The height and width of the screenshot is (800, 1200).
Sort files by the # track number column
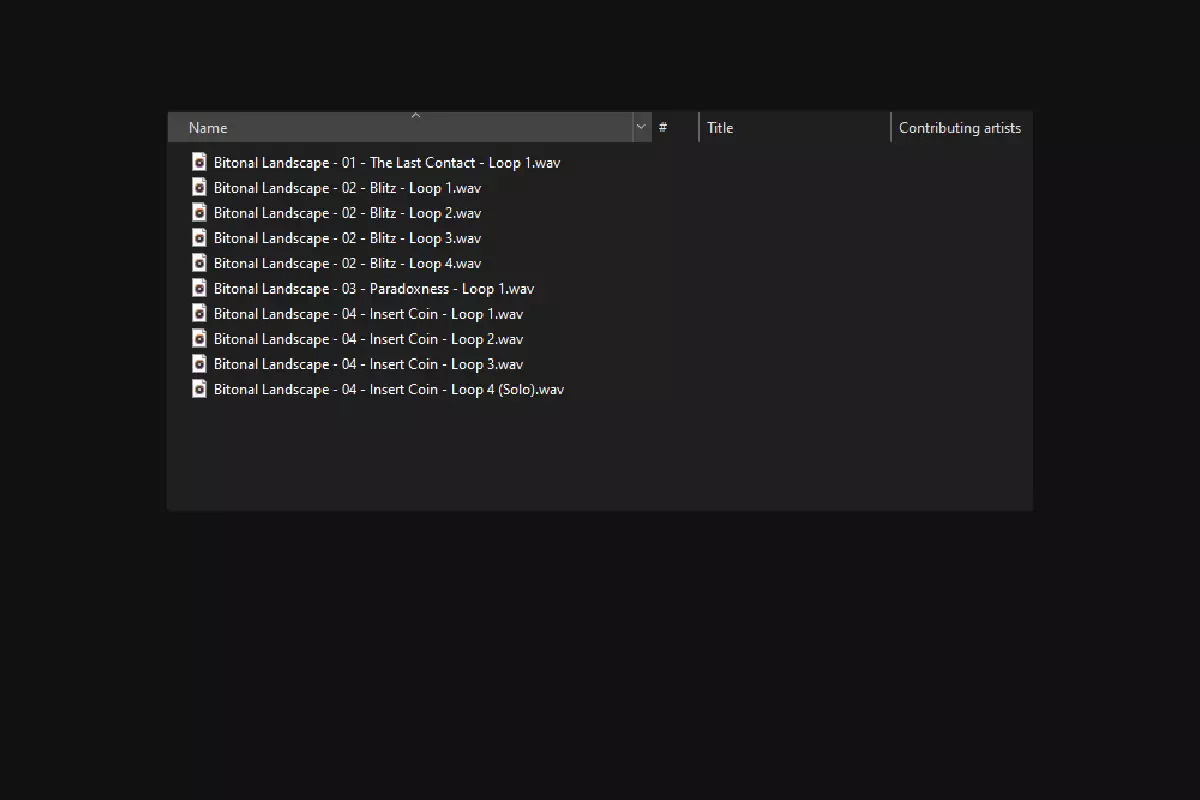(675, 127)
